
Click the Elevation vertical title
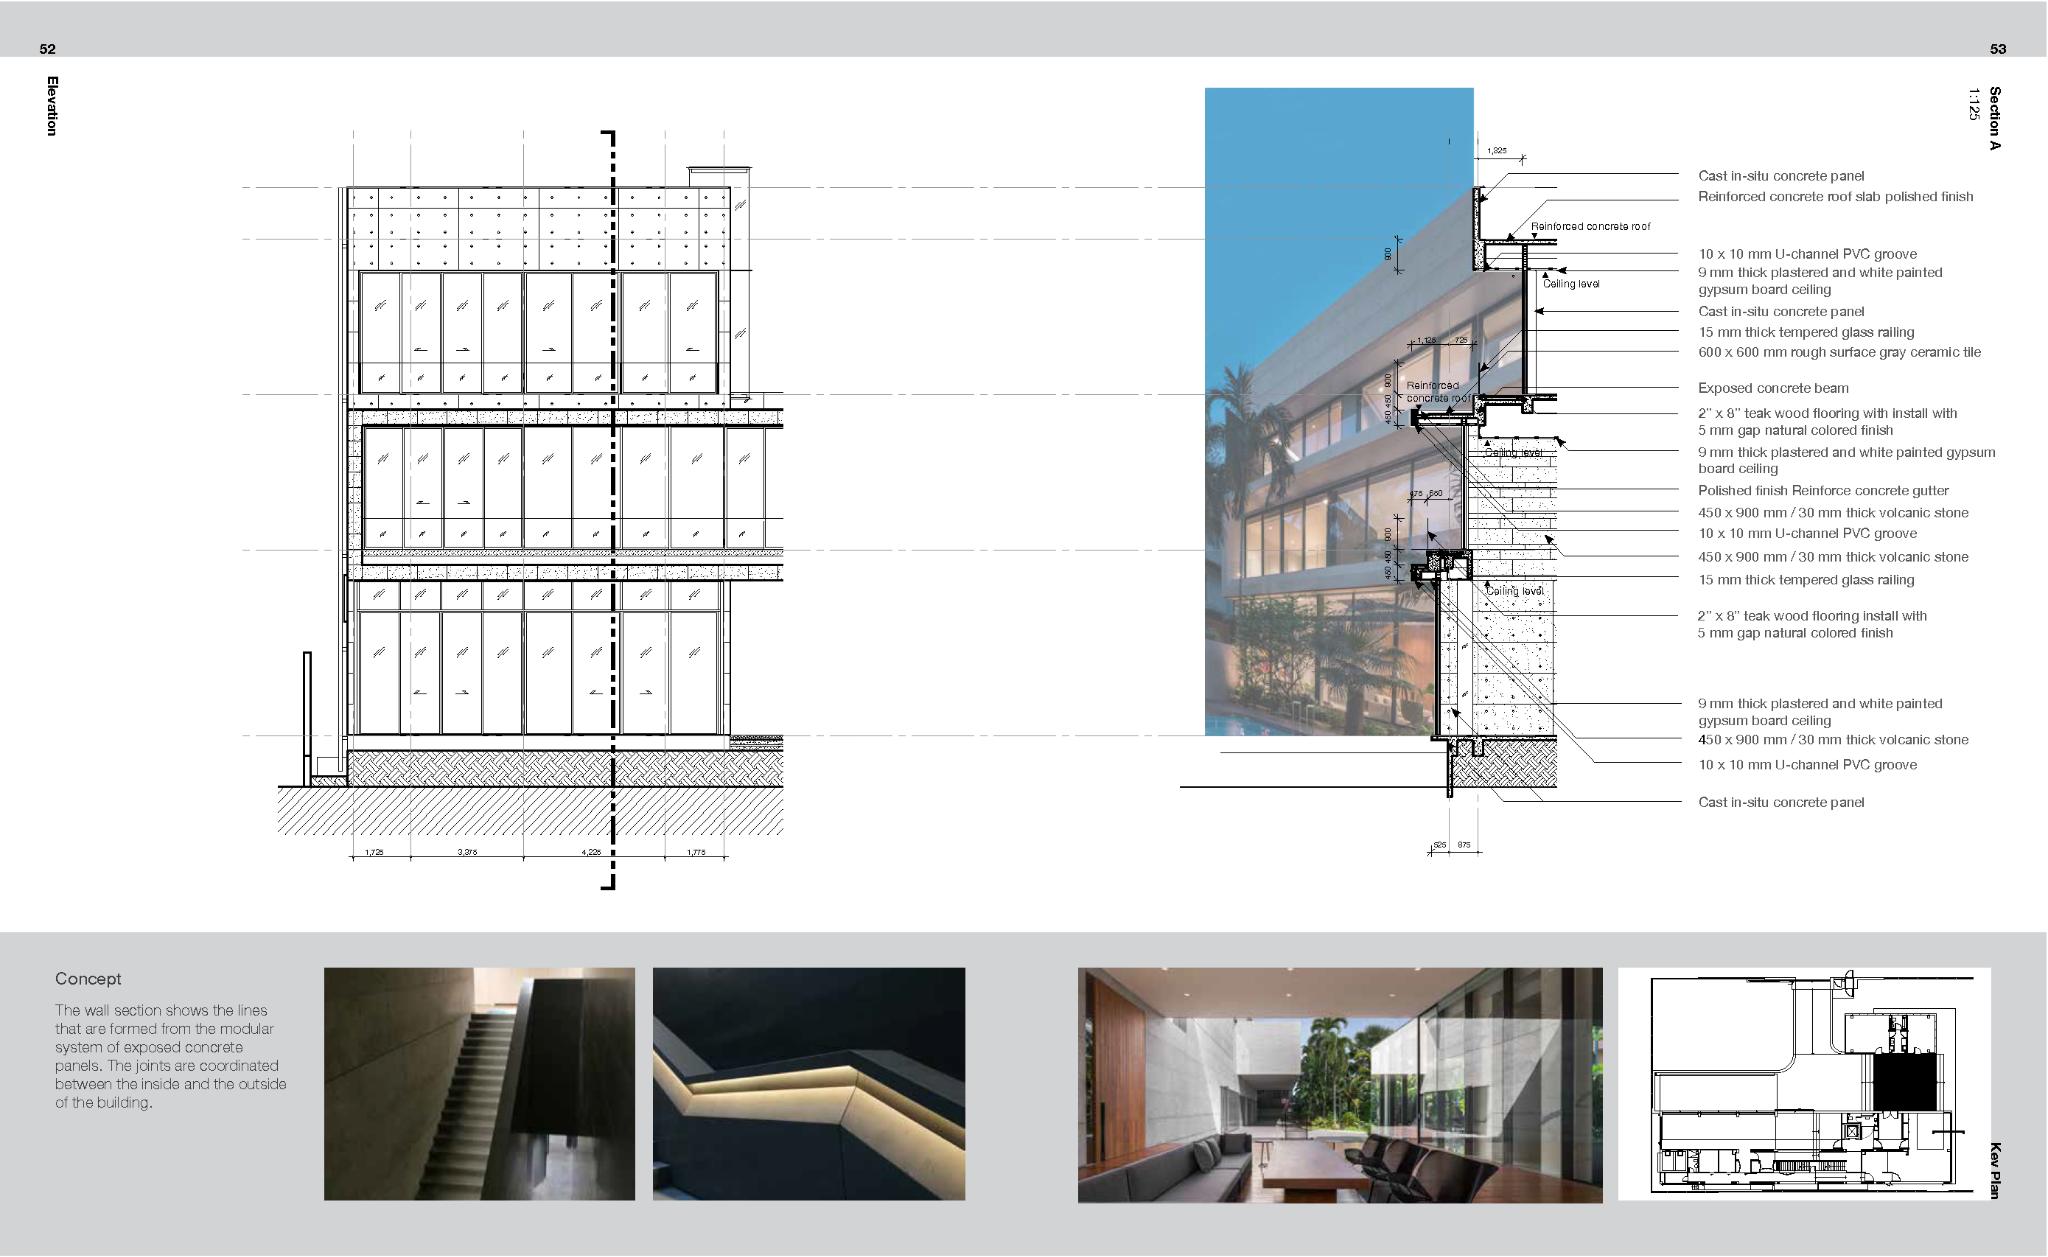pos(52,105)
